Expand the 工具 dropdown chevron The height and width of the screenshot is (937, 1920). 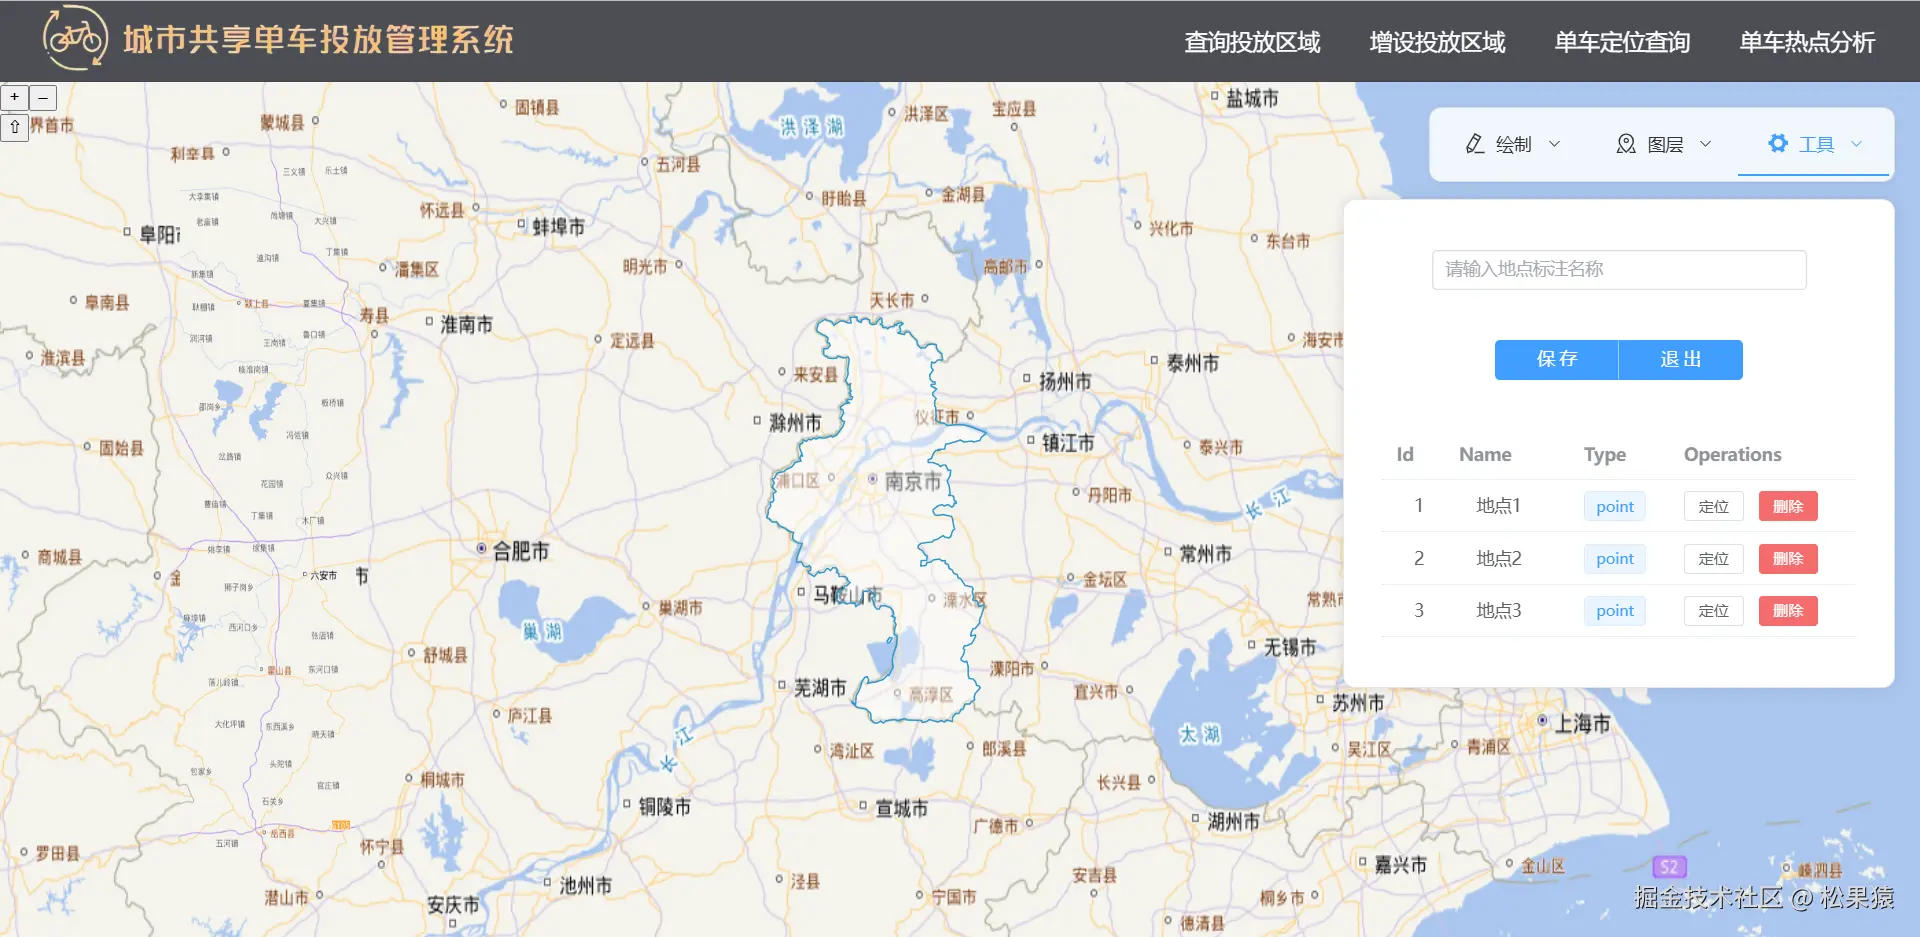pos(1858,143)
